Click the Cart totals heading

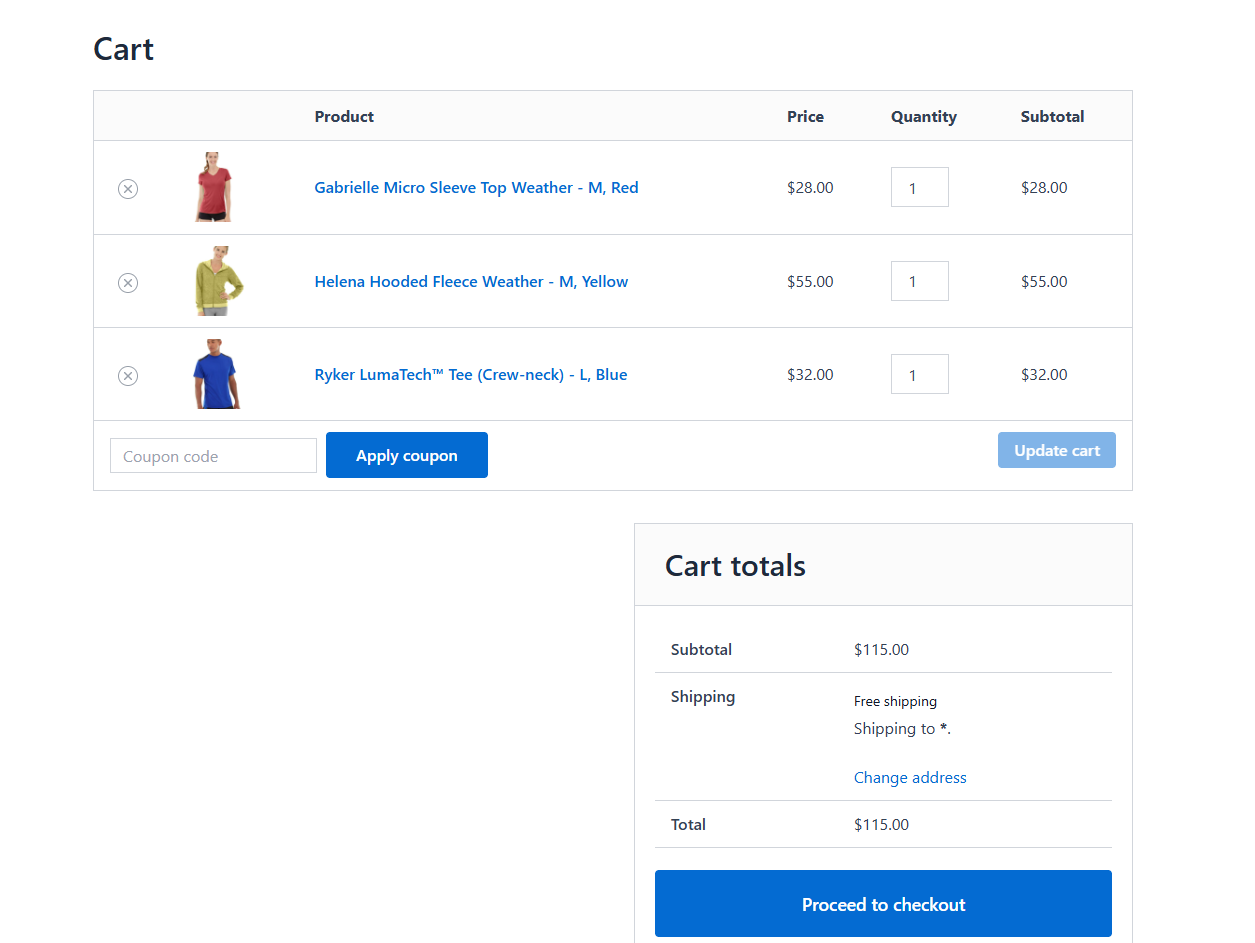coord(735,565)
